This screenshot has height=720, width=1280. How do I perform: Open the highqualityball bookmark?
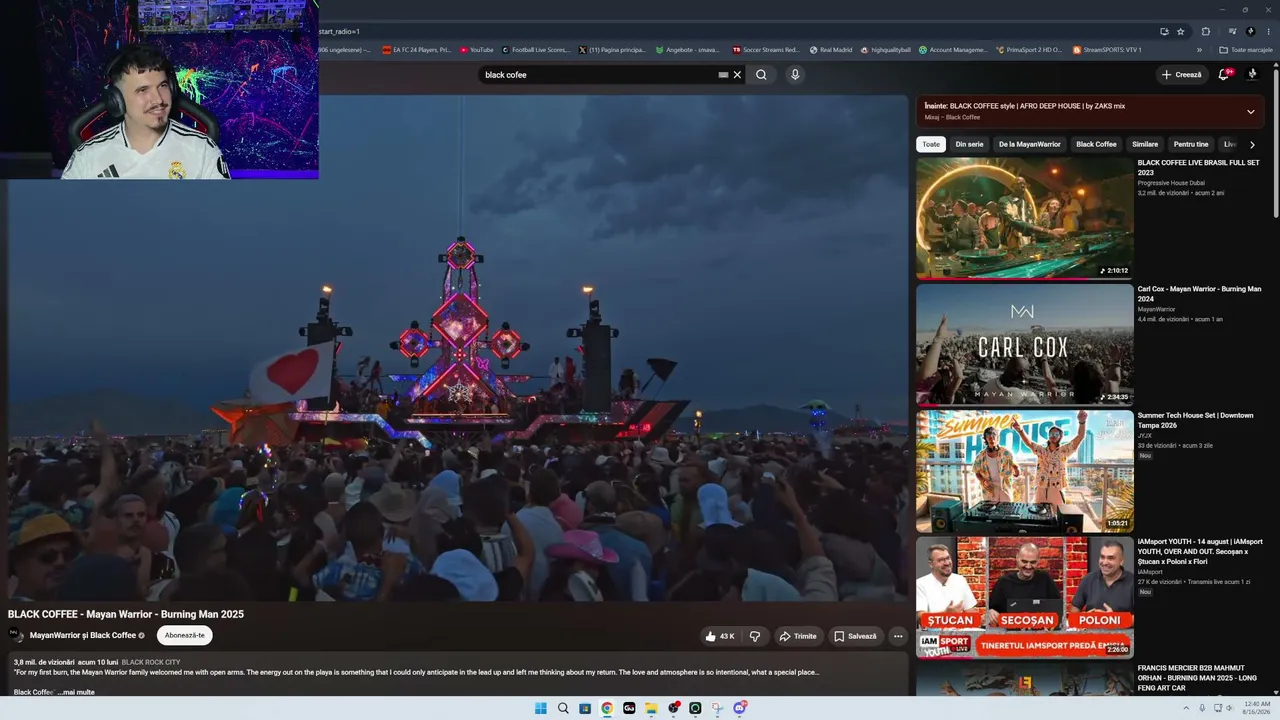coord(885,49)
